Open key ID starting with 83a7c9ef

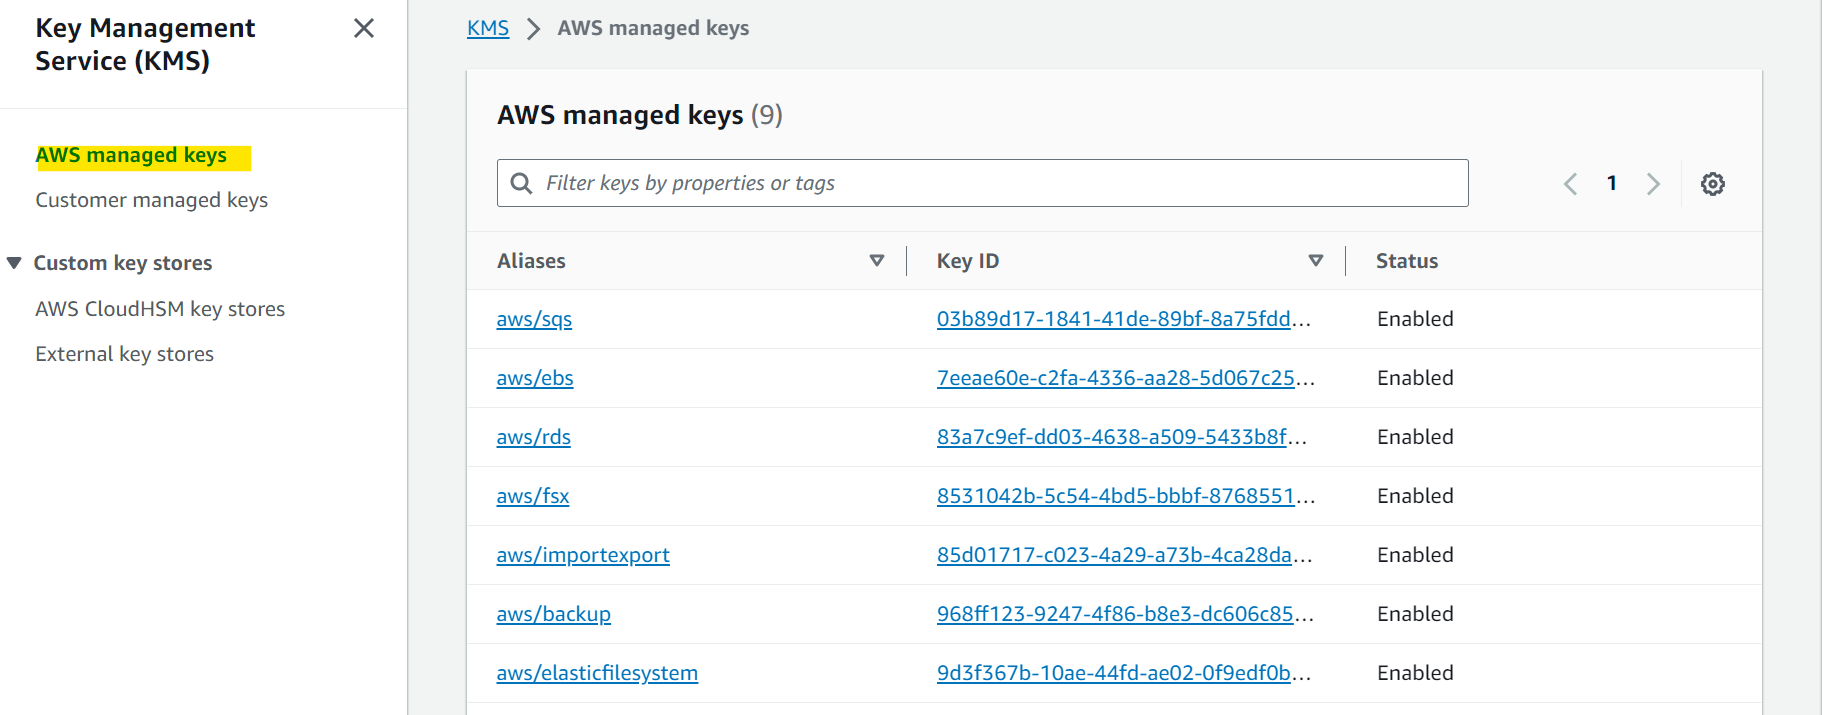(1121, 437)
